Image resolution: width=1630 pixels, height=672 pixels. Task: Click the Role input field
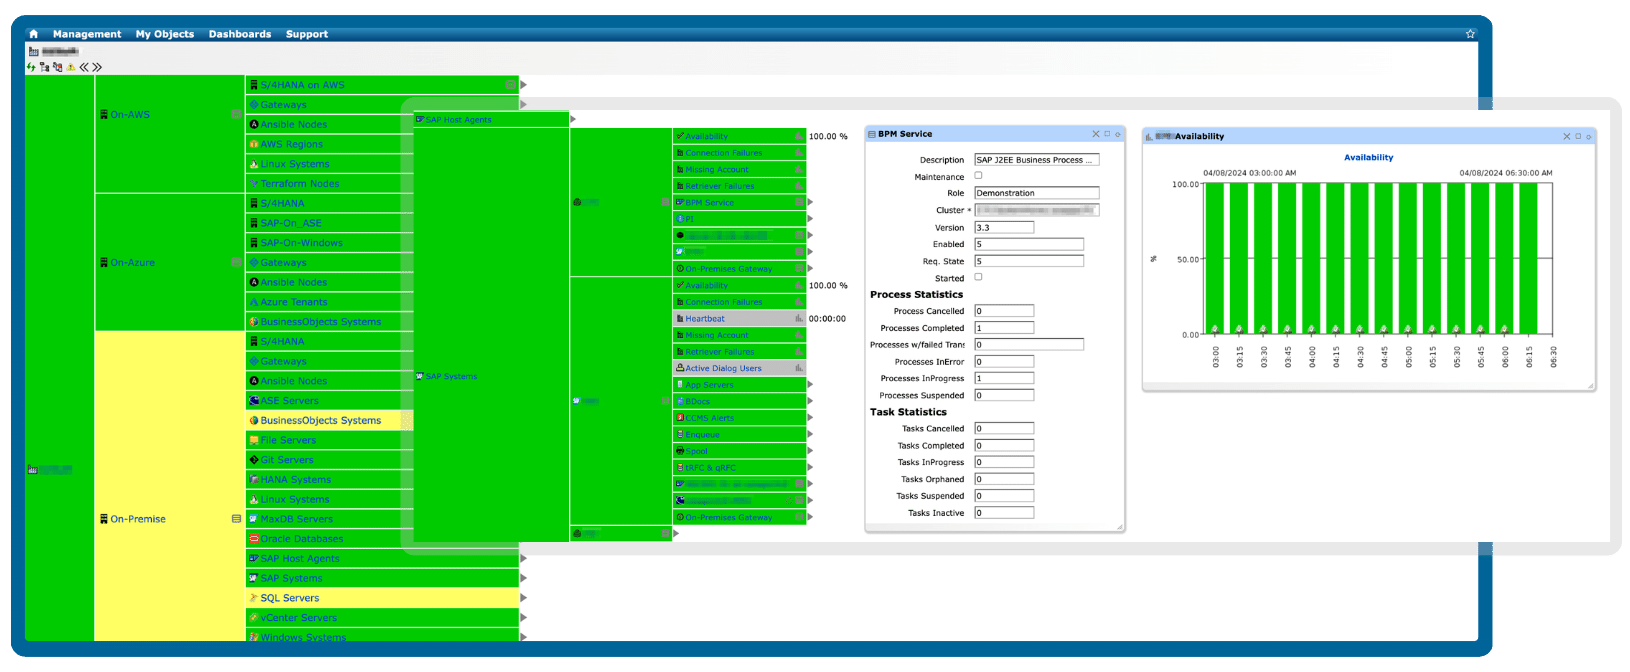coord(1036,193)
